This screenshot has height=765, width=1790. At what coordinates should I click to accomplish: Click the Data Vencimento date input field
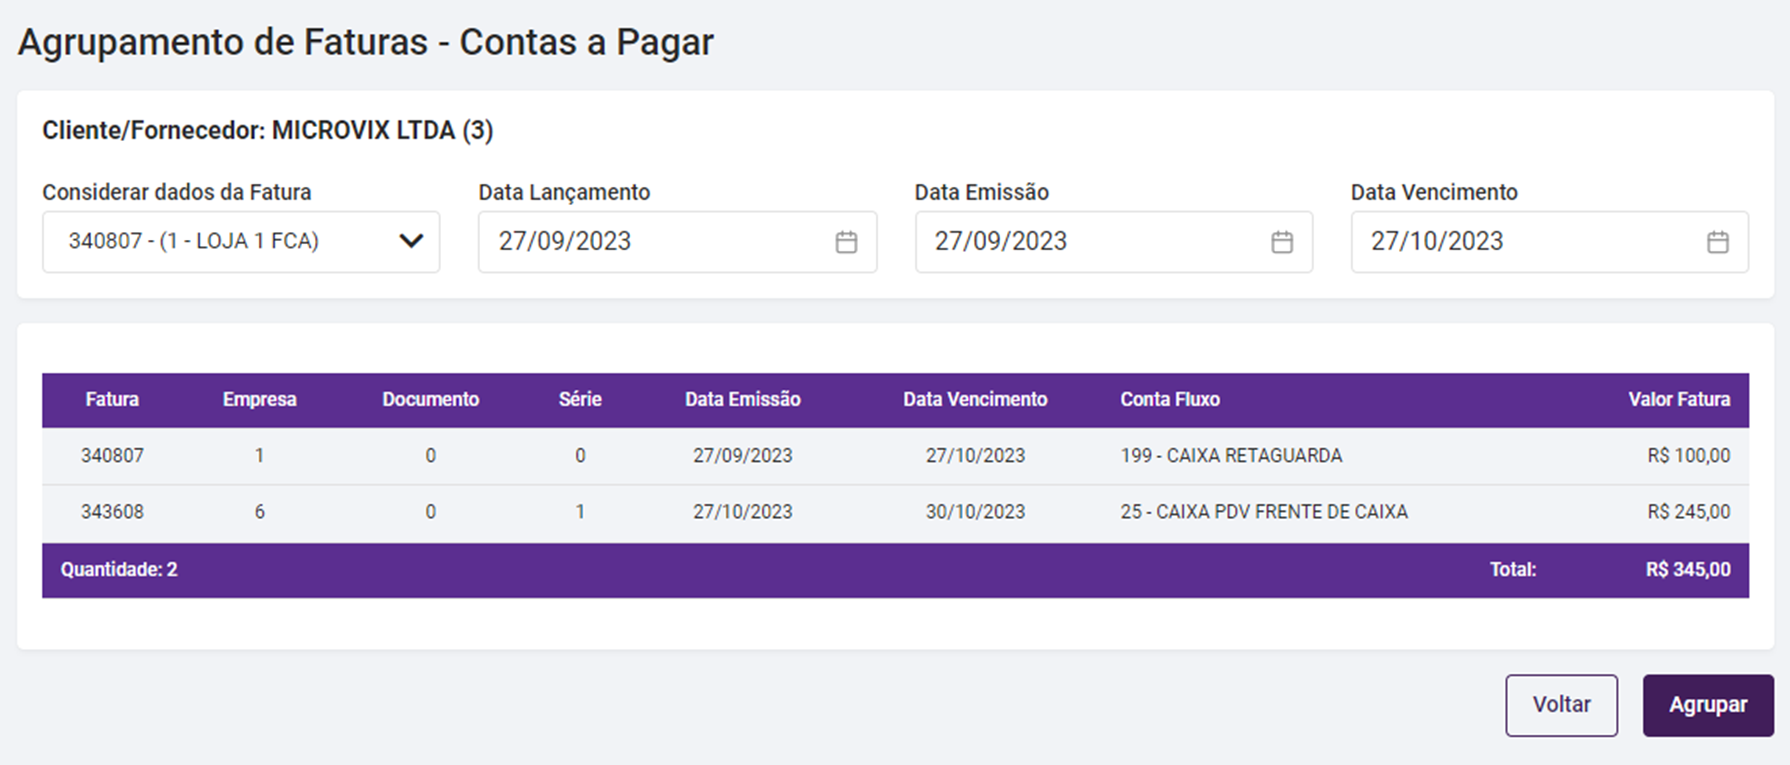pyautogui.click(x=1525, y=242)
